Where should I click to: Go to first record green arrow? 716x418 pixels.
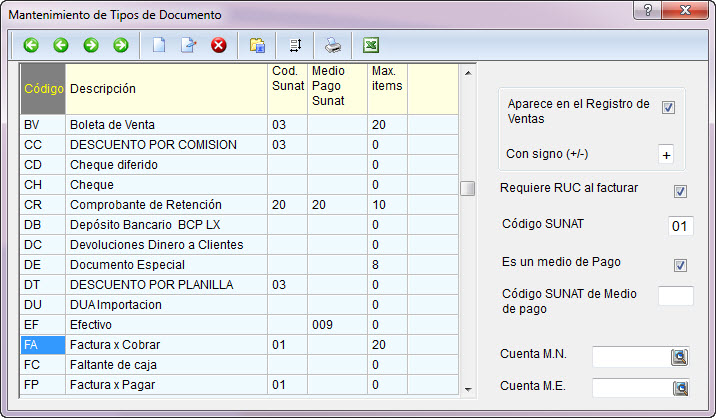coord(30,45)
